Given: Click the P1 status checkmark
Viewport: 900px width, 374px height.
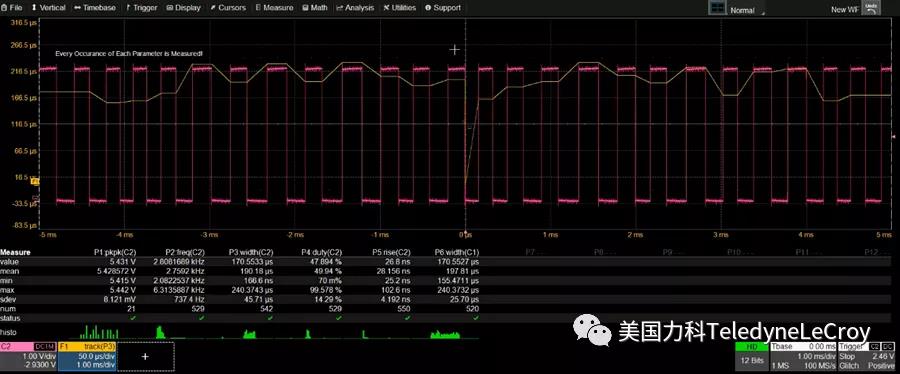Looking at the screenshot, I should pyautogui.click(x=133, y=318).
